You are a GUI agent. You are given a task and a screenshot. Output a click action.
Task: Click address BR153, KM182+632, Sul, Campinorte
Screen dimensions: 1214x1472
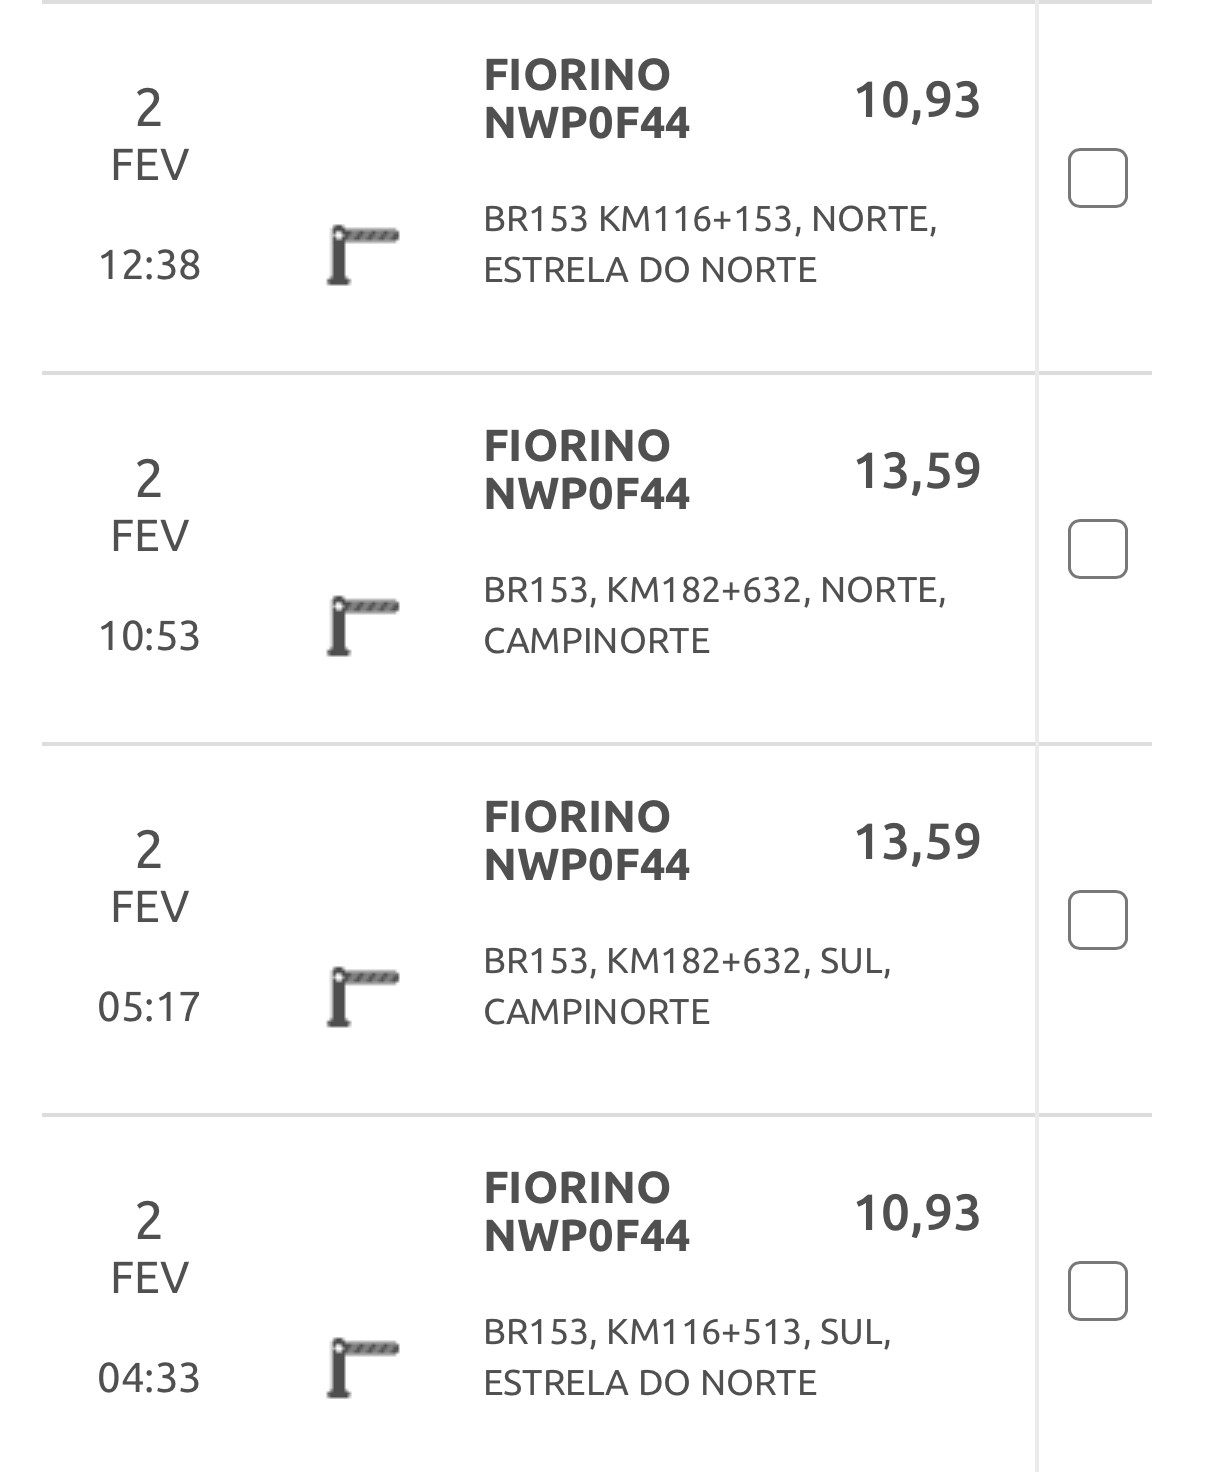click(x=686, y=986)
